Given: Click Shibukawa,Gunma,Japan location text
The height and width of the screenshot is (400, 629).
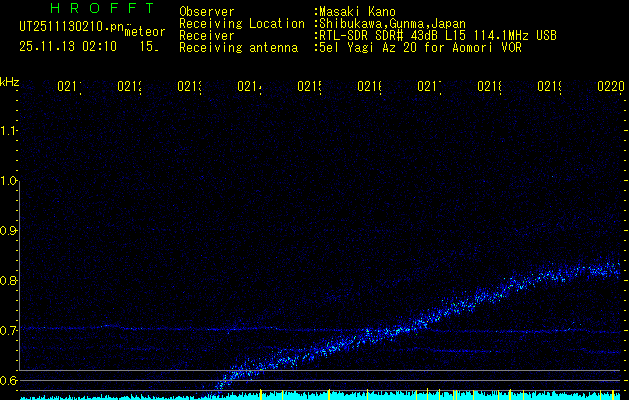Looking at the screenshot, I should [x=392, y=24].
